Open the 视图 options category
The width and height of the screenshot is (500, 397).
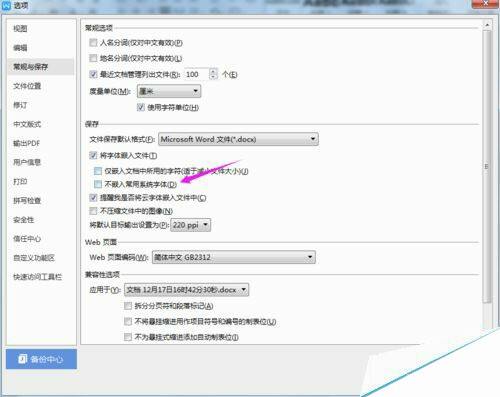20,29
